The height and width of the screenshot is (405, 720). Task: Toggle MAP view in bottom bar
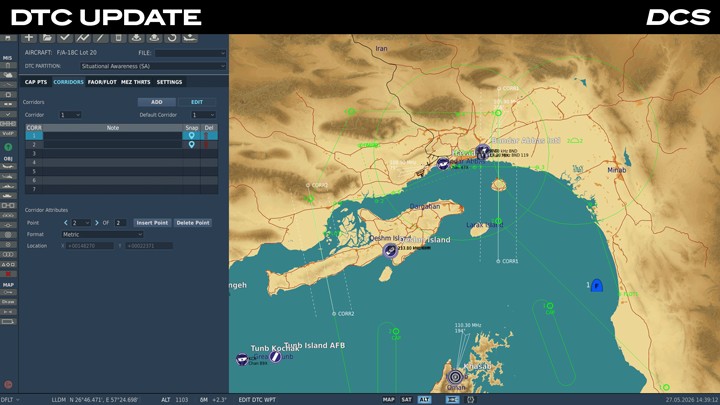tap(388, 399)
